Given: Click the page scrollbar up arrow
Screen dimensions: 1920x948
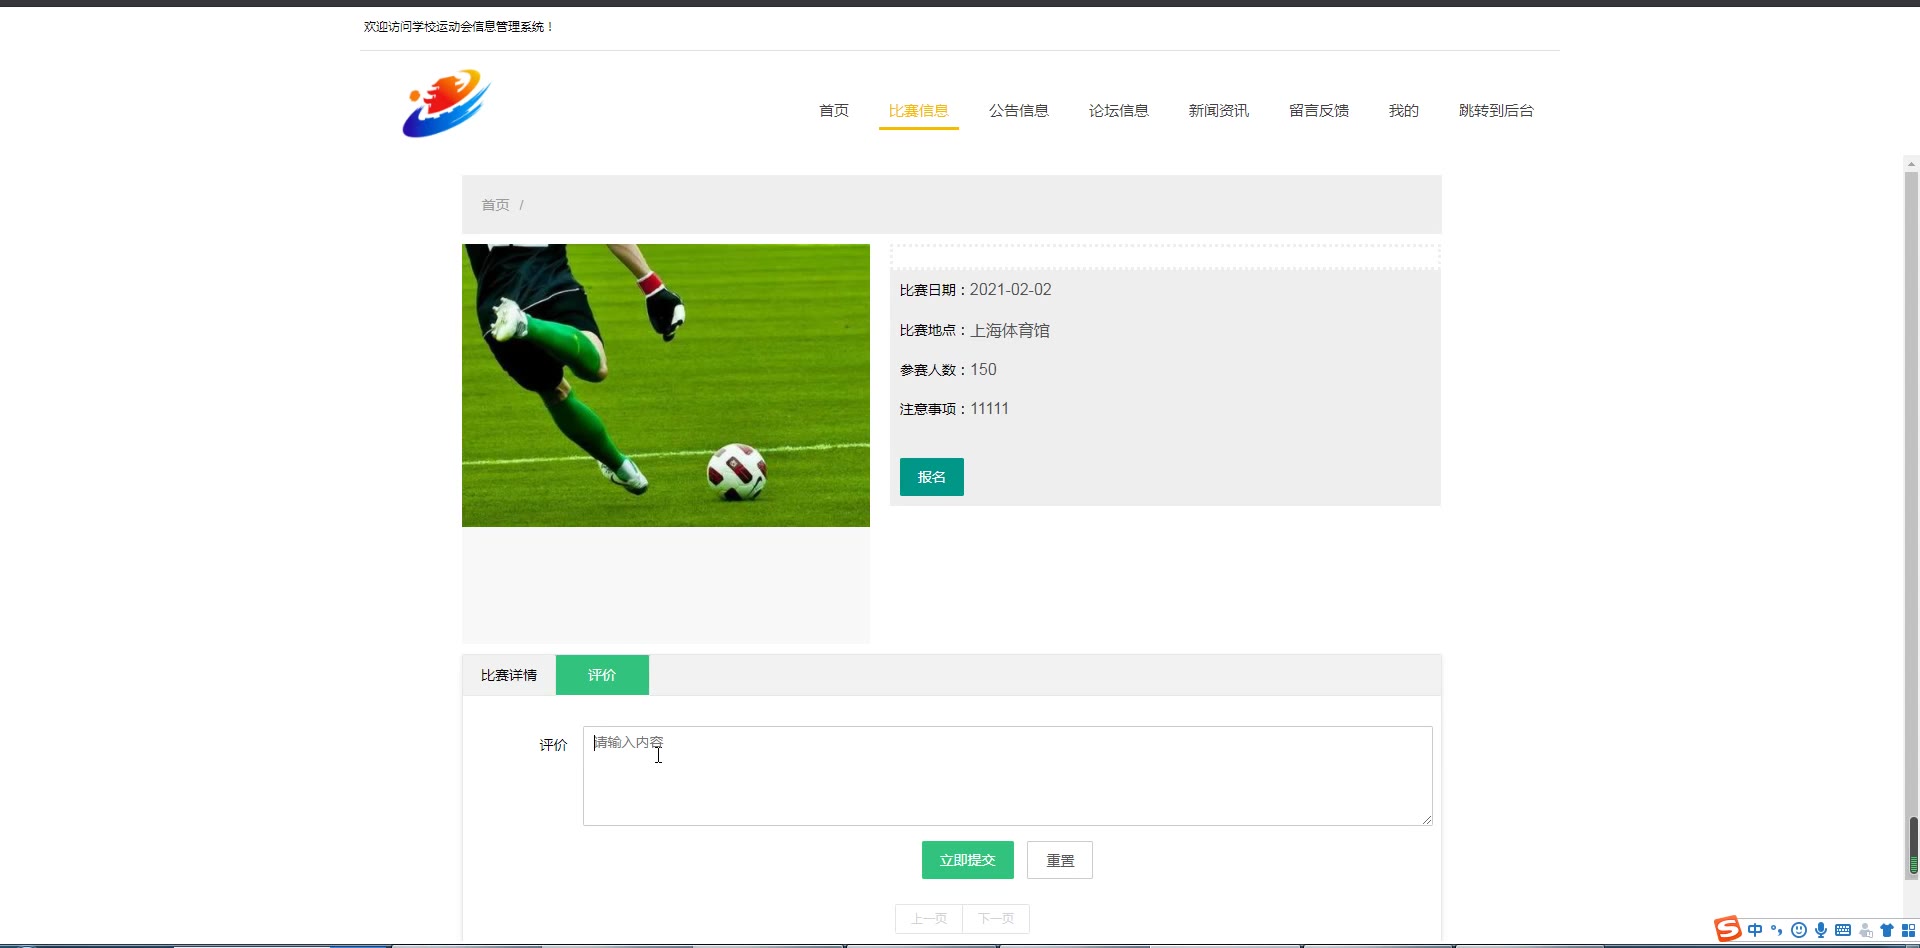Looking at the screenshot, I should (1911, 163).
